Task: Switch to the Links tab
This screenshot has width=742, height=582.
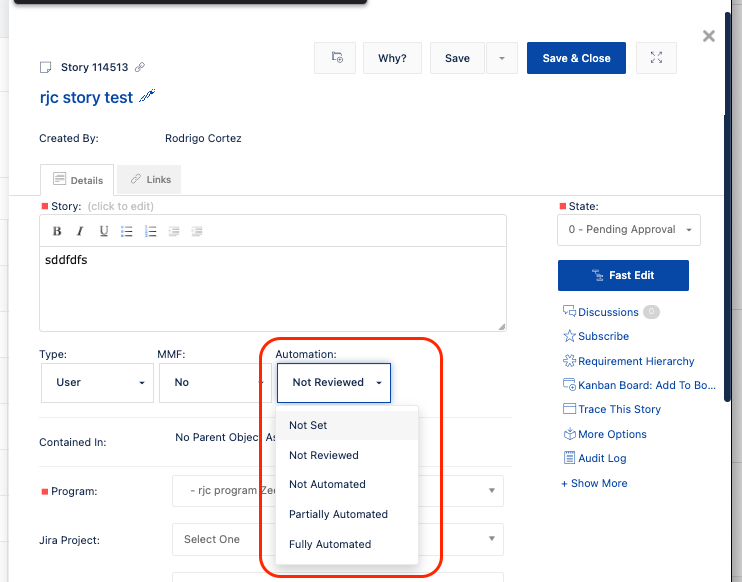Action: [149, 179]
